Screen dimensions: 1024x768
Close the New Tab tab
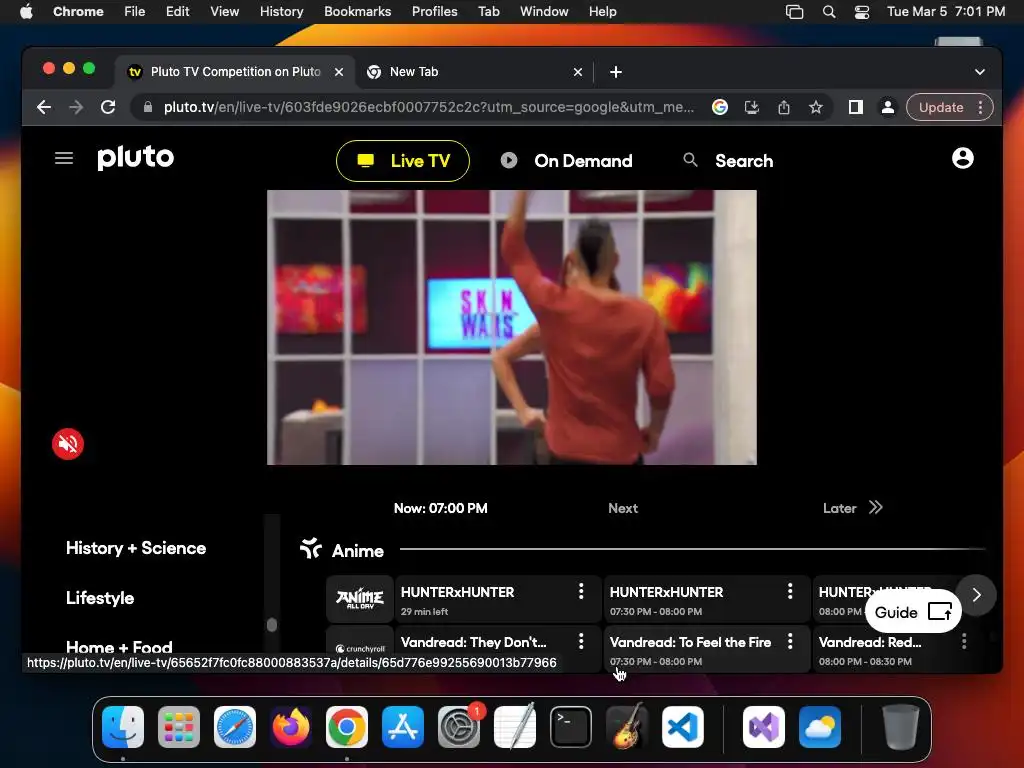[577, 72]
